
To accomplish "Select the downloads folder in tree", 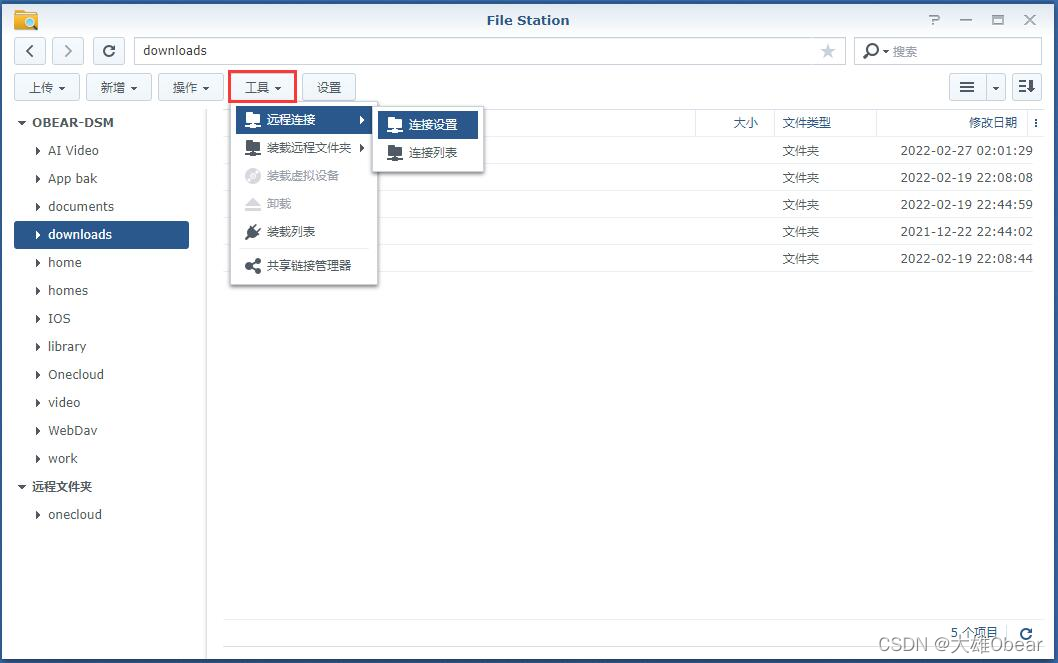I will (x=101, y=235).
